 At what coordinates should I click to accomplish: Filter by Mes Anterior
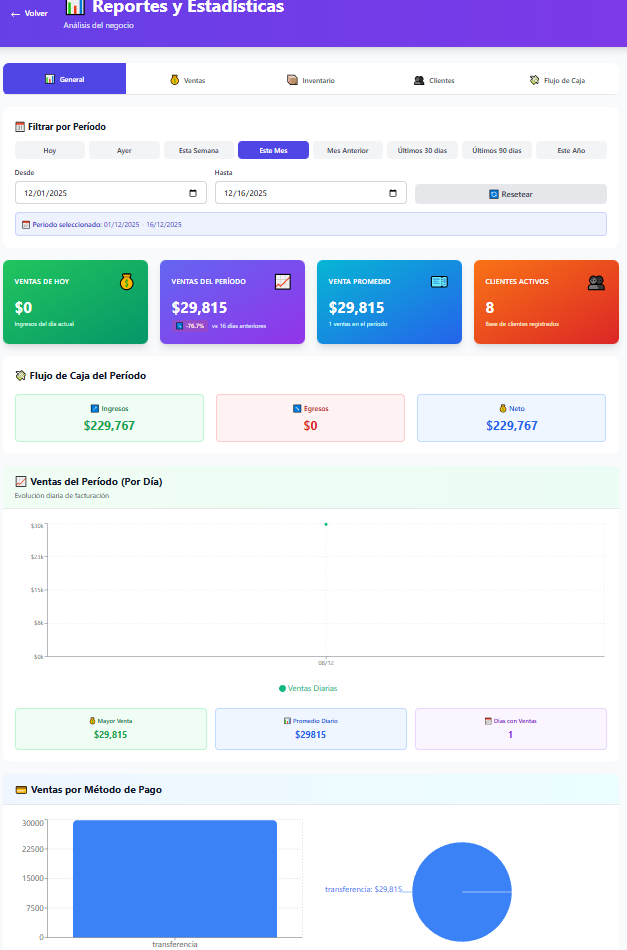tap(348, 150)
